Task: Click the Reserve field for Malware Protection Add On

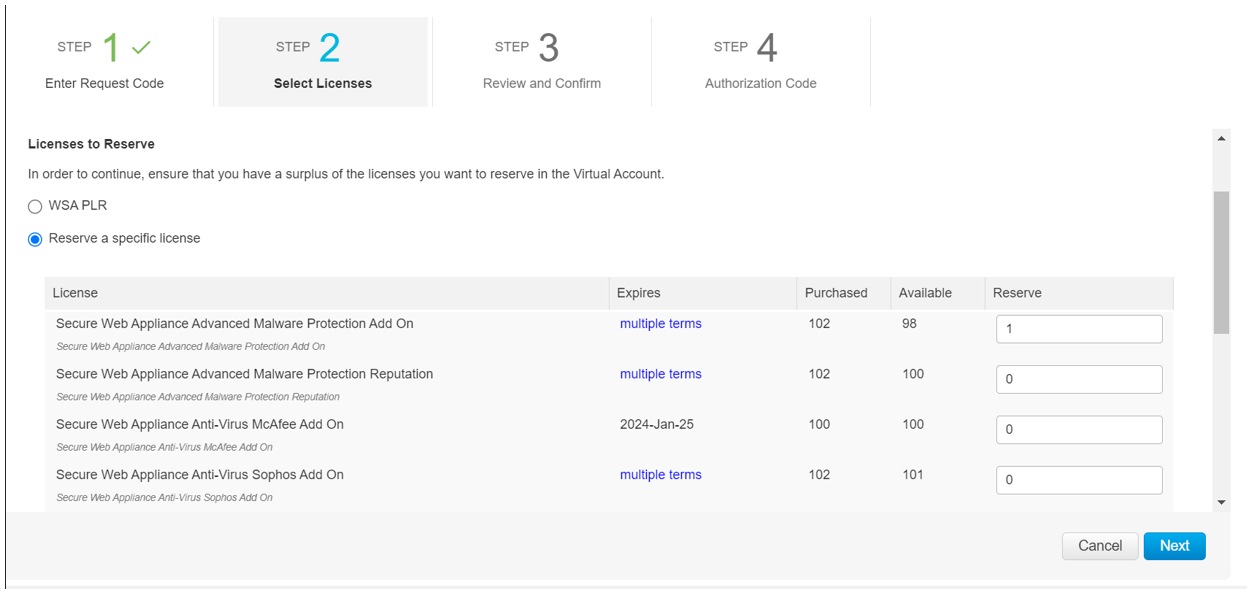Action: (x=1077, y=328)
